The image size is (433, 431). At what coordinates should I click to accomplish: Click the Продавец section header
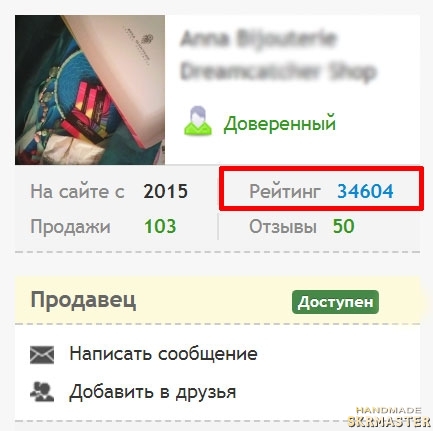pos(83,301)
